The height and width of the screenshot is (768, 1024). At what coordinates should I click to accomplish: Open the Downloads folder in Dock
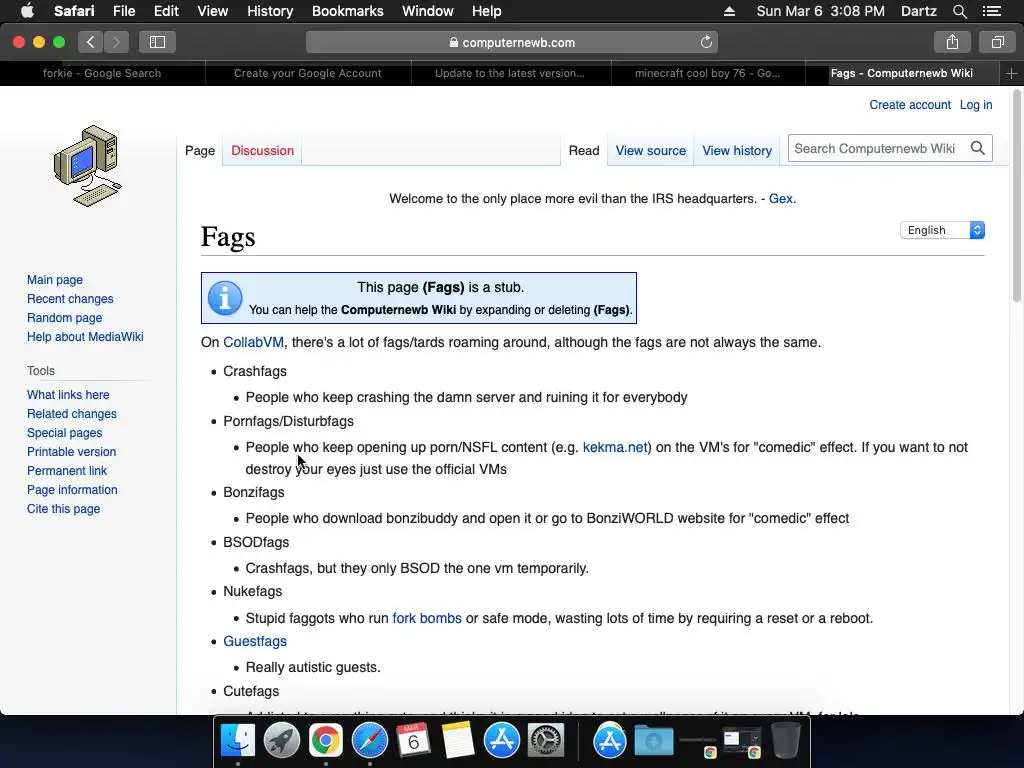[x=654, y=741]
